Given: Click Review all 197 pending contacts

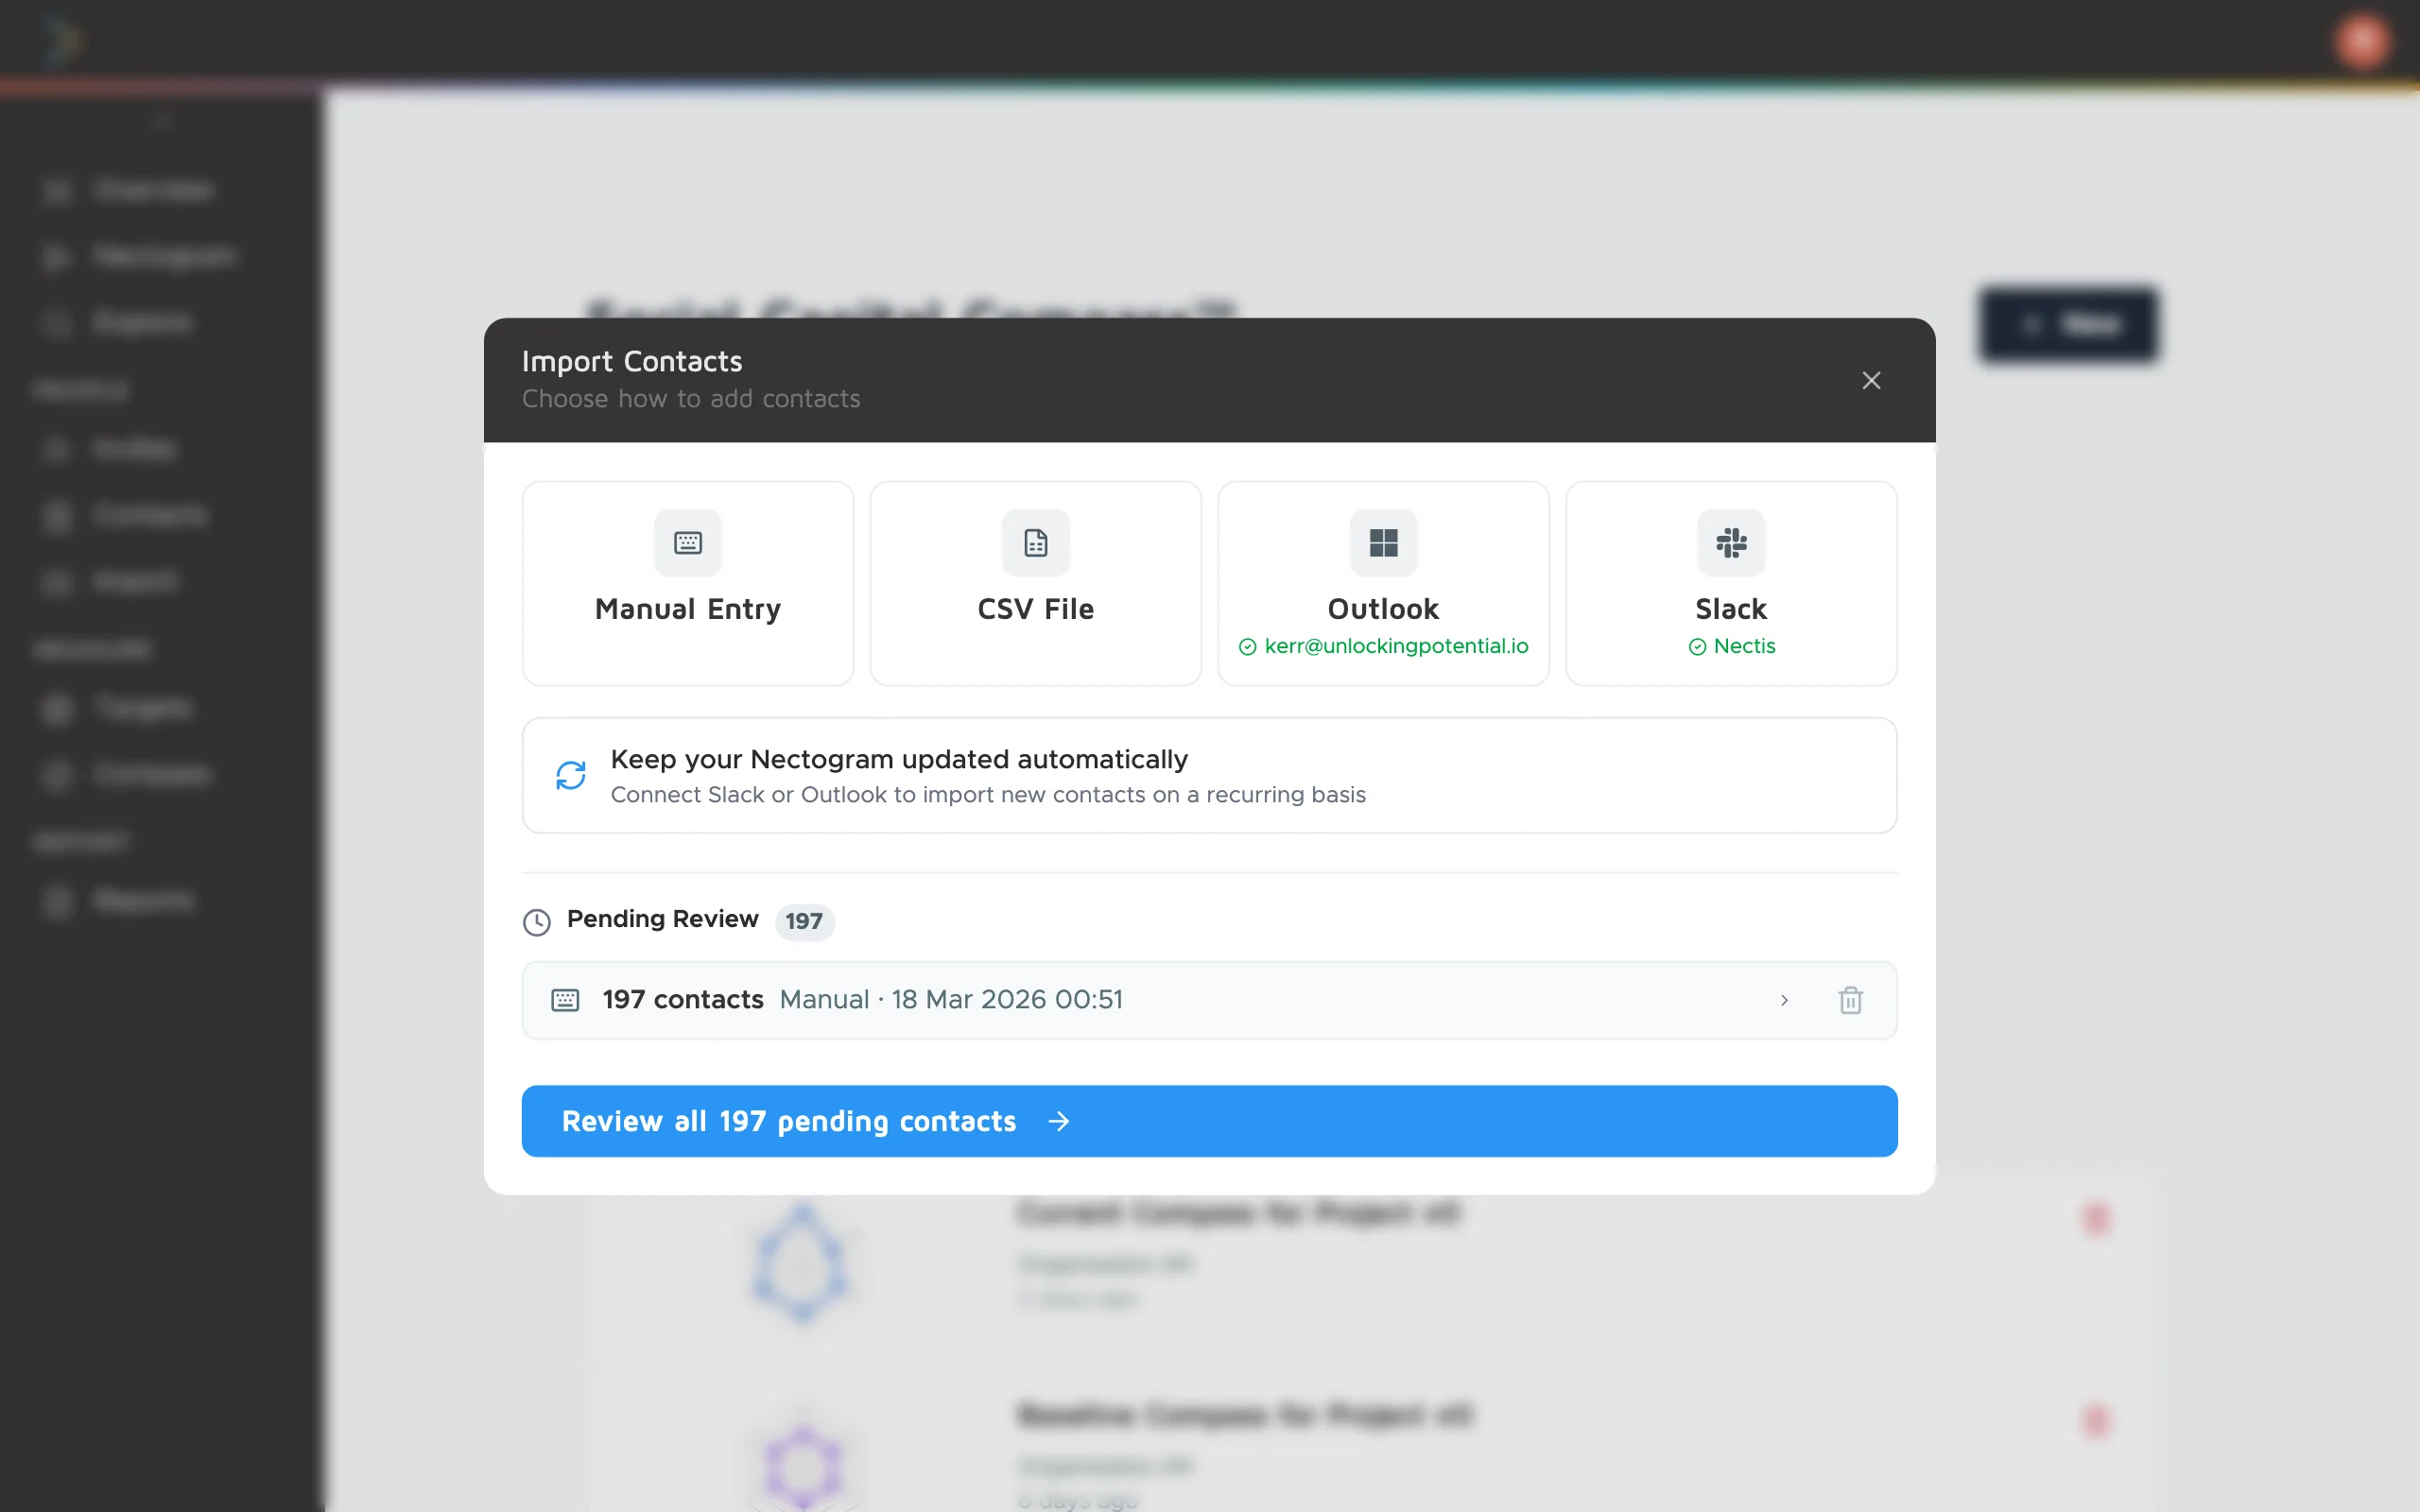Looking at the screenshot, I should pos(1208,1121).
